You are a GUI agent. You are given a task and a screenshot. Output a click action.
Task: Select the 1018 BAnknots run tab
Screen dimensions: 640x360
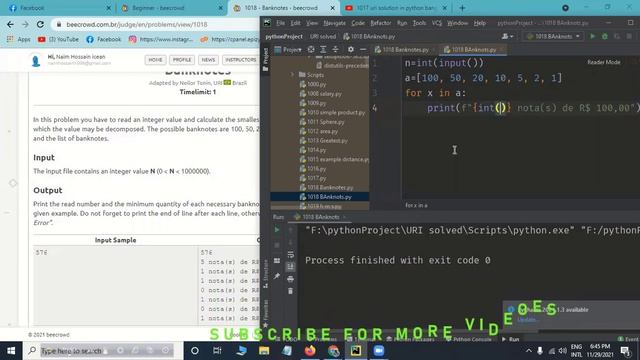pos(320,217)
